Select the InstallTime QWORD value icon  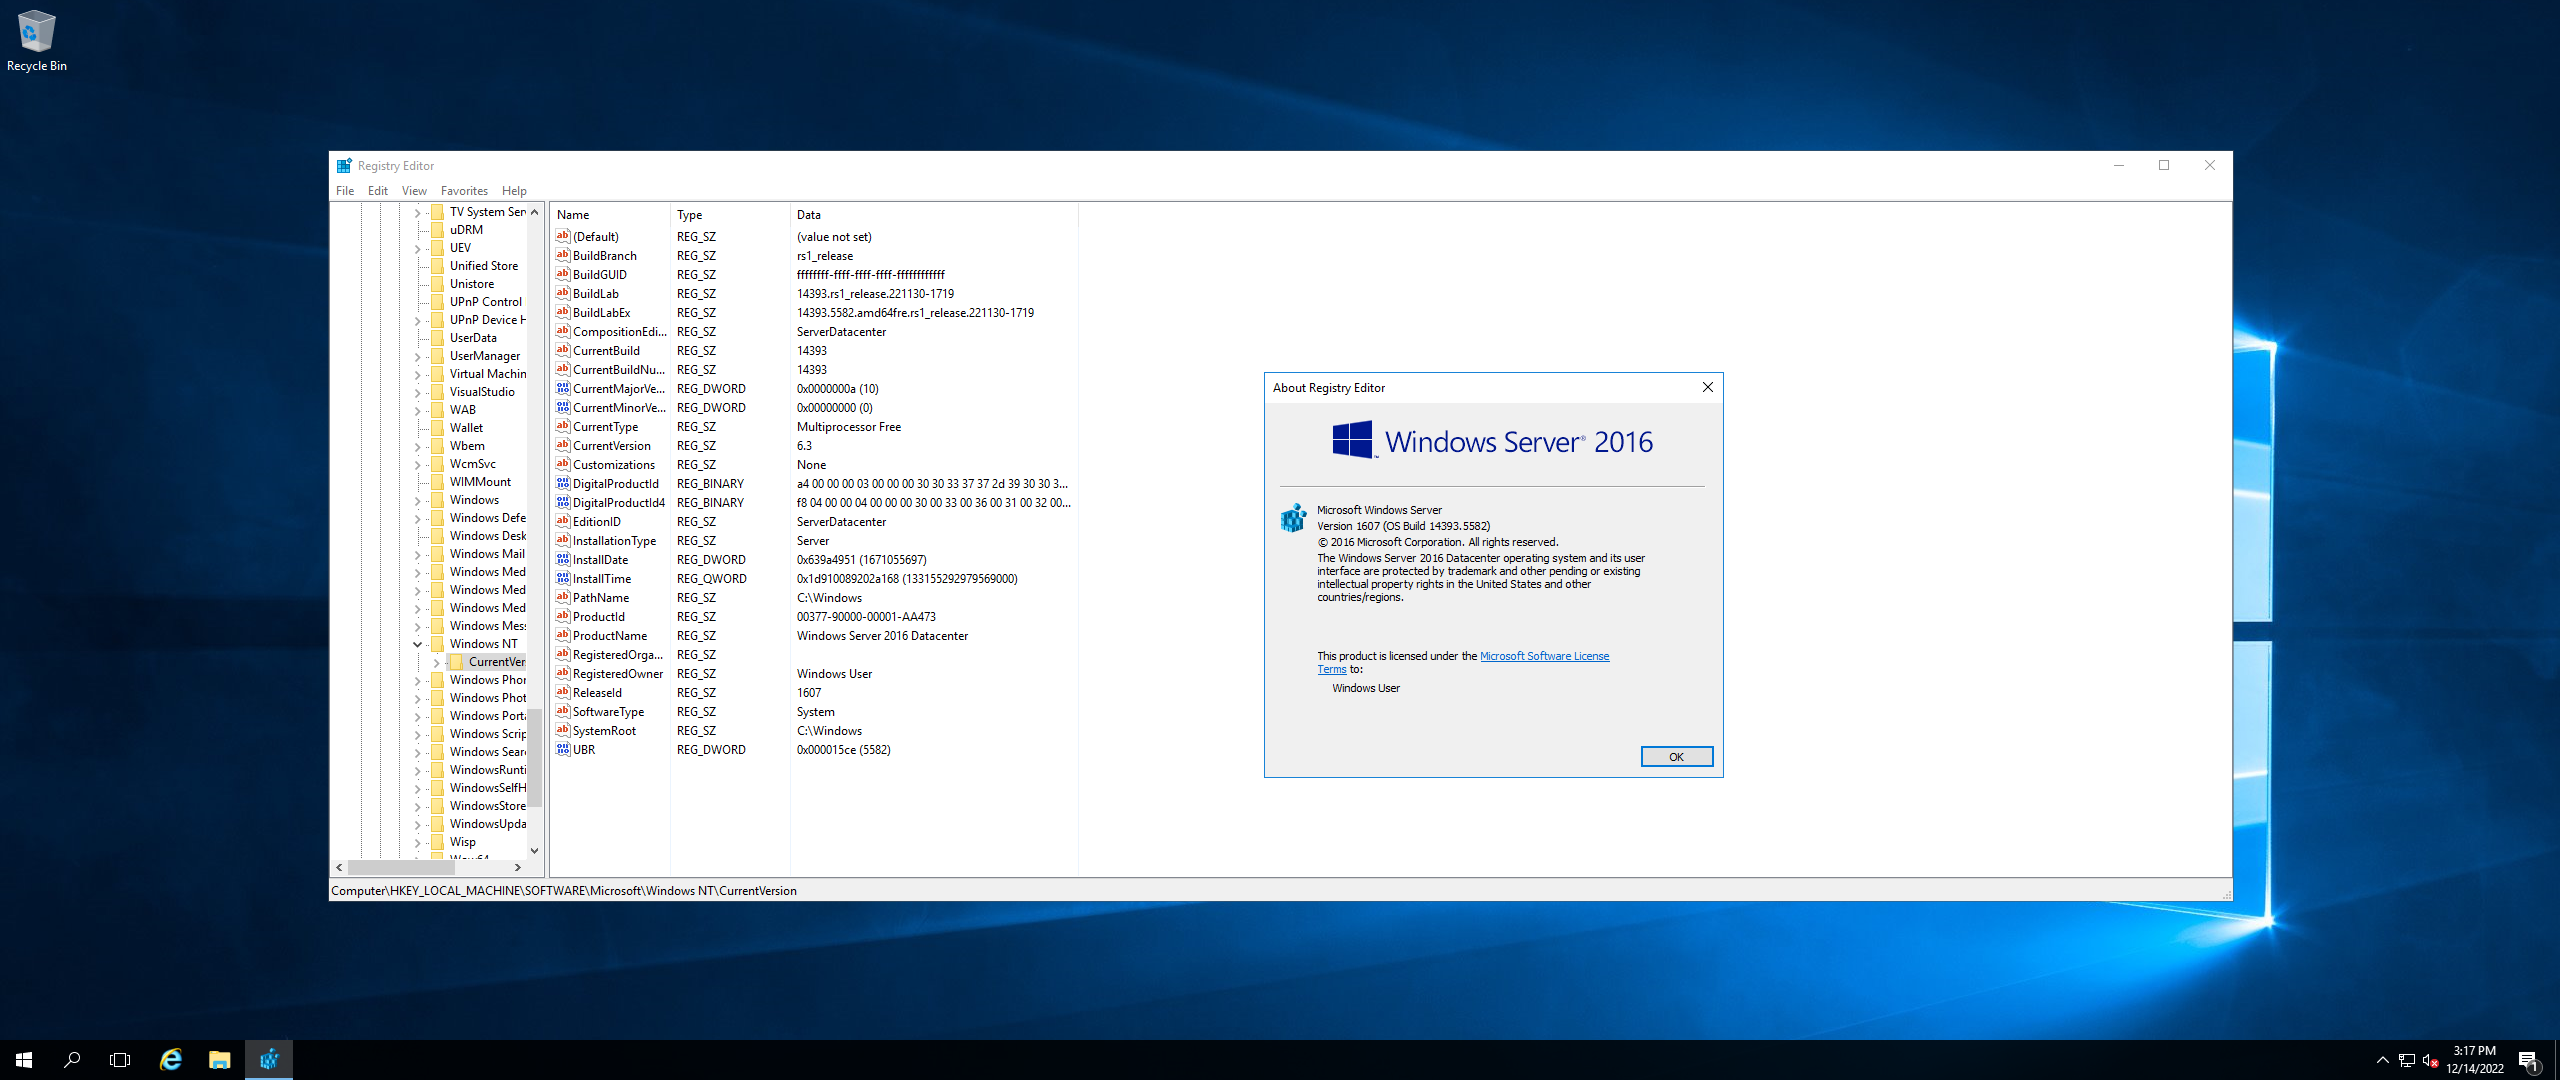pyautogui.click(x=563, y=579)
